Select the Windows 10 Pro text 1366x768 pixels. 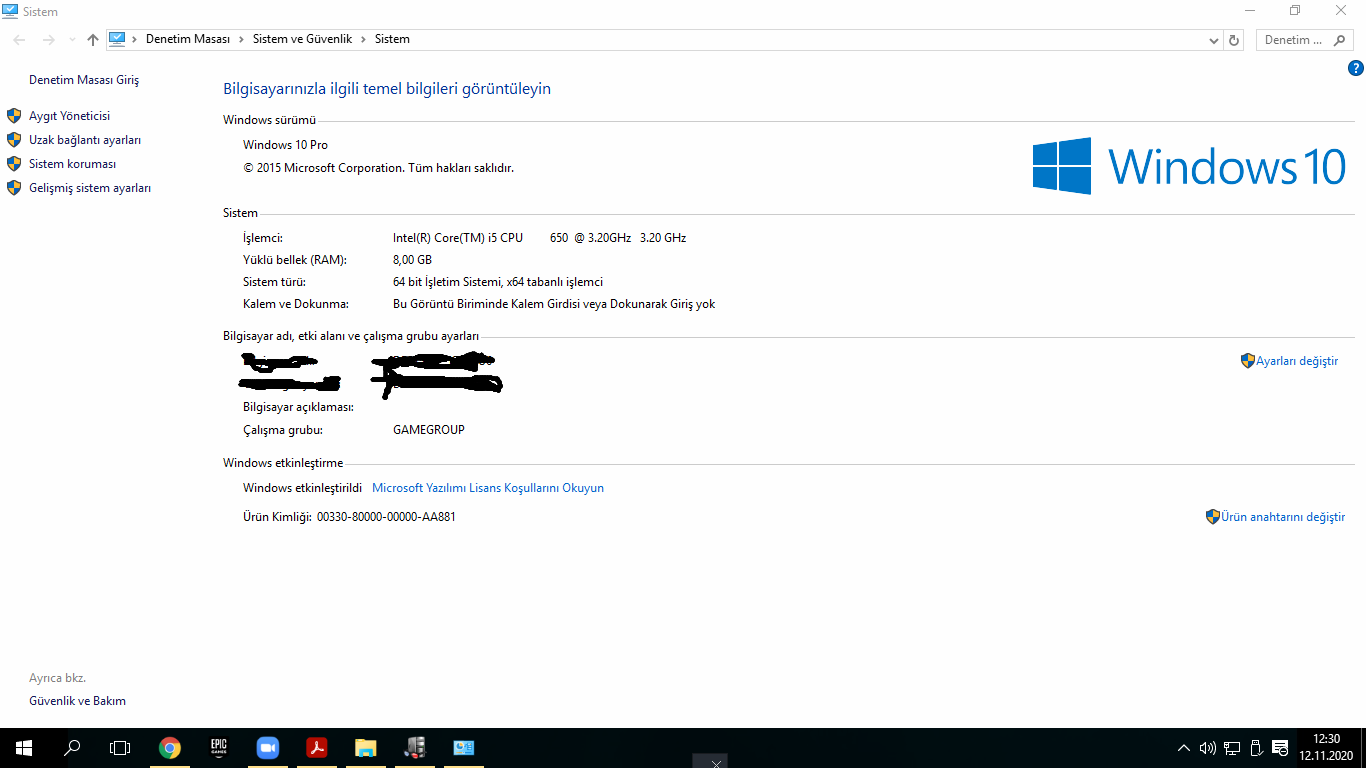click(x=285, y=145)
